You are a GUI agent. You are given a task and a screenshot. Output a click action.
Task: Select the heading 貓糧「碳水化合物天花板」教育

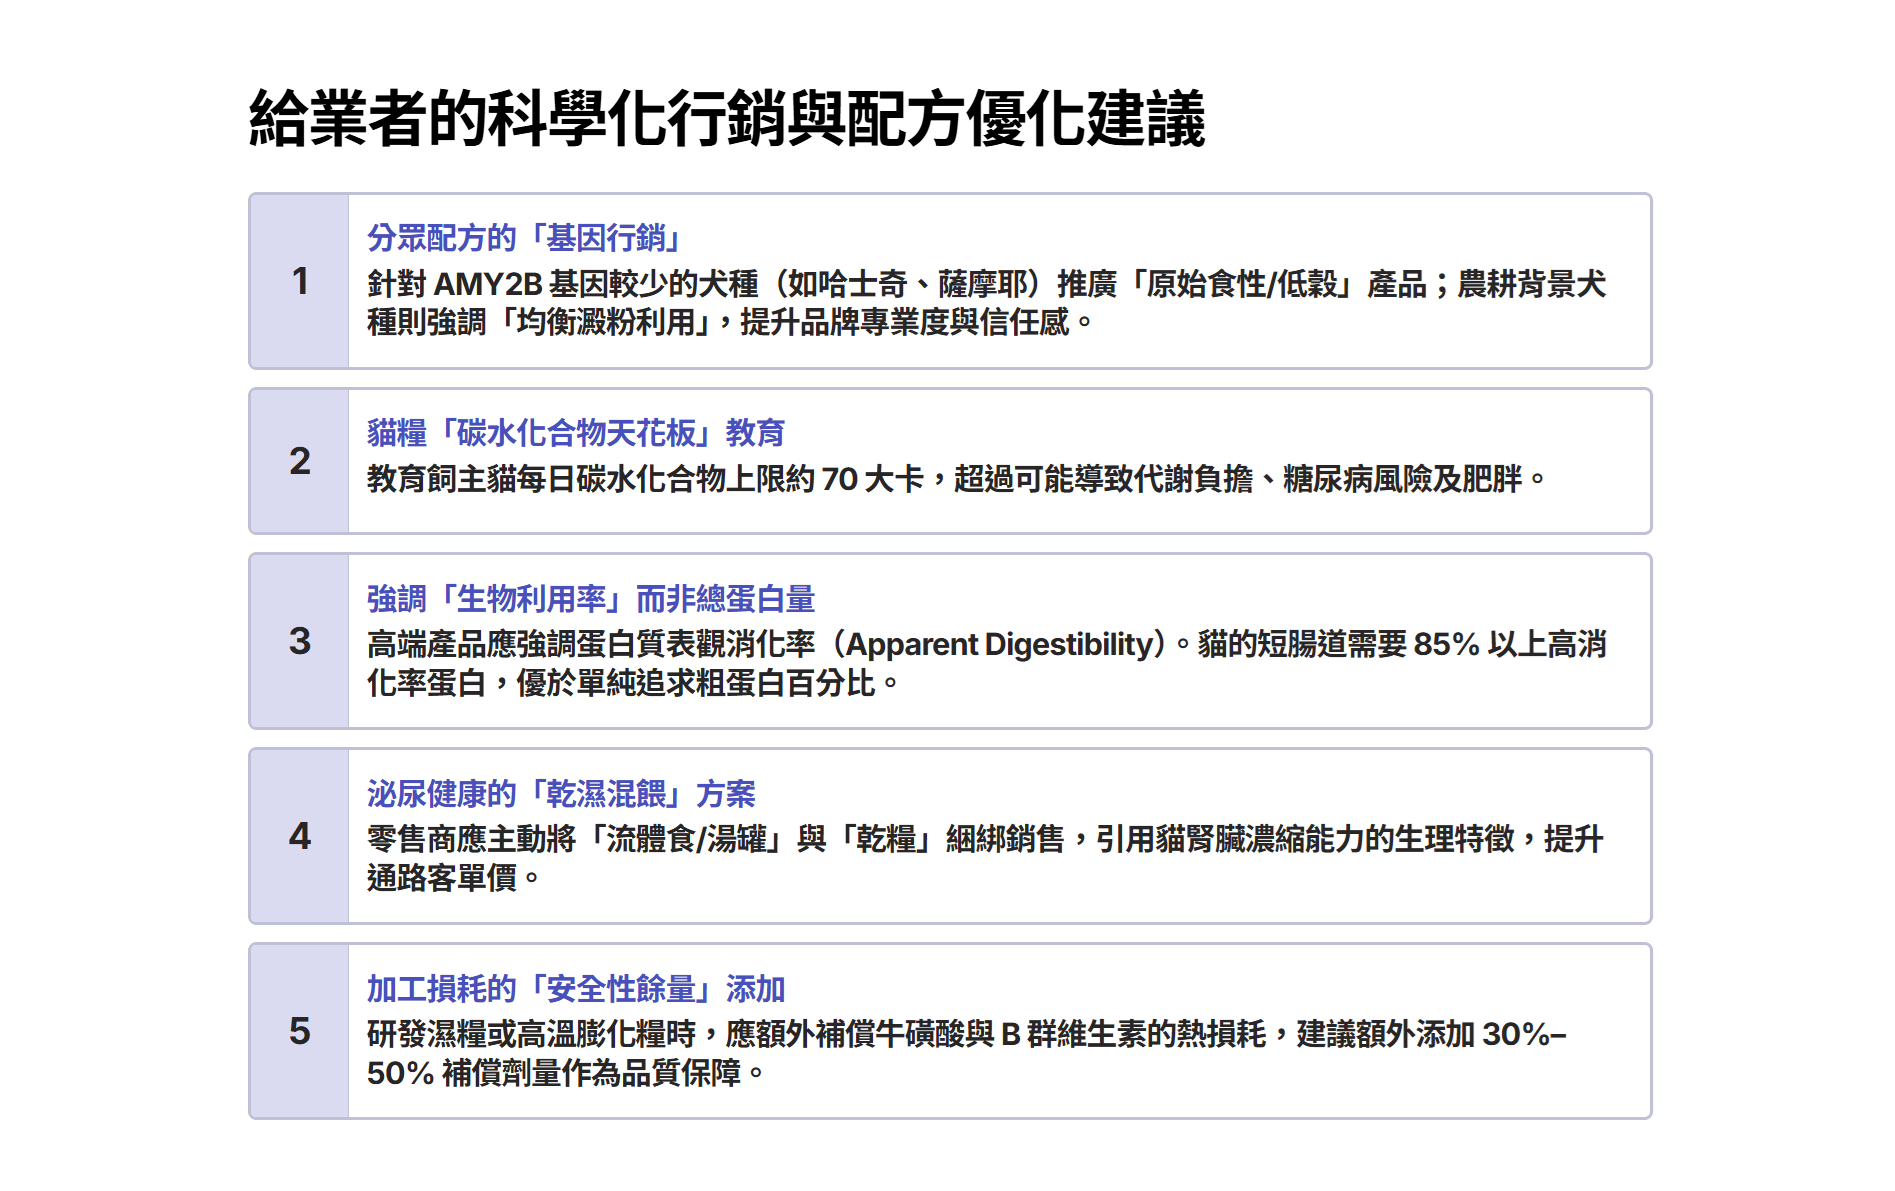click(575, 433)
